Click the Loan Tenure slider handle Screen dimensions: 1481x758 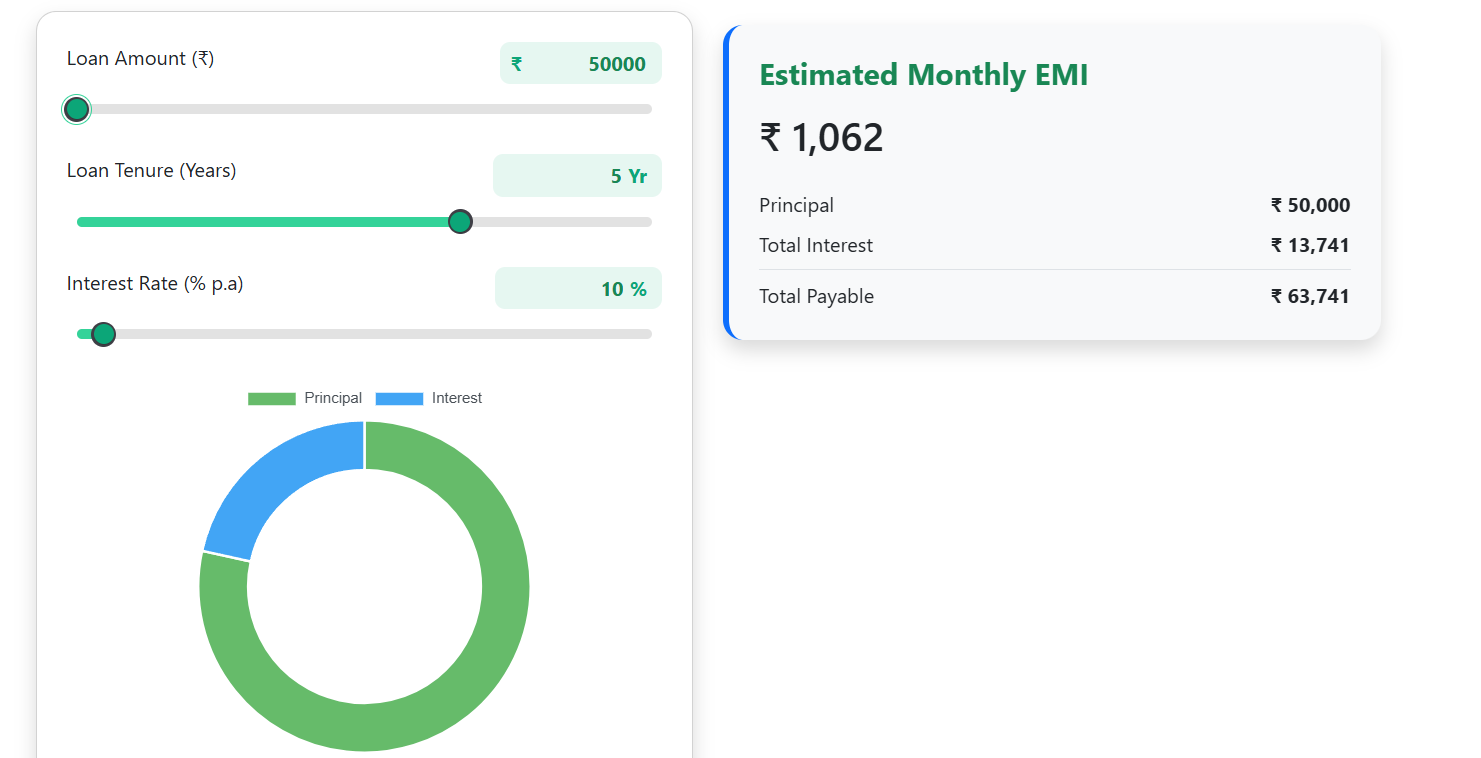(x=460, y=222)
